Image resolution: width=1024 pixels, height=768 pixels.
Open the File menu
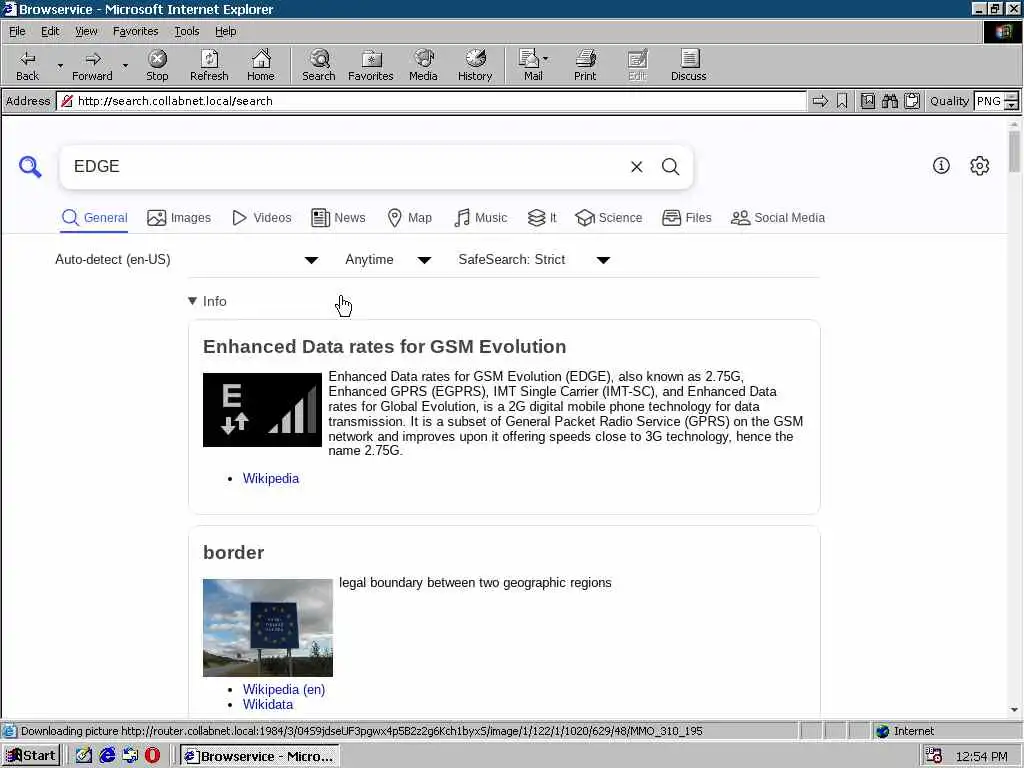click(x=17, y=31)
